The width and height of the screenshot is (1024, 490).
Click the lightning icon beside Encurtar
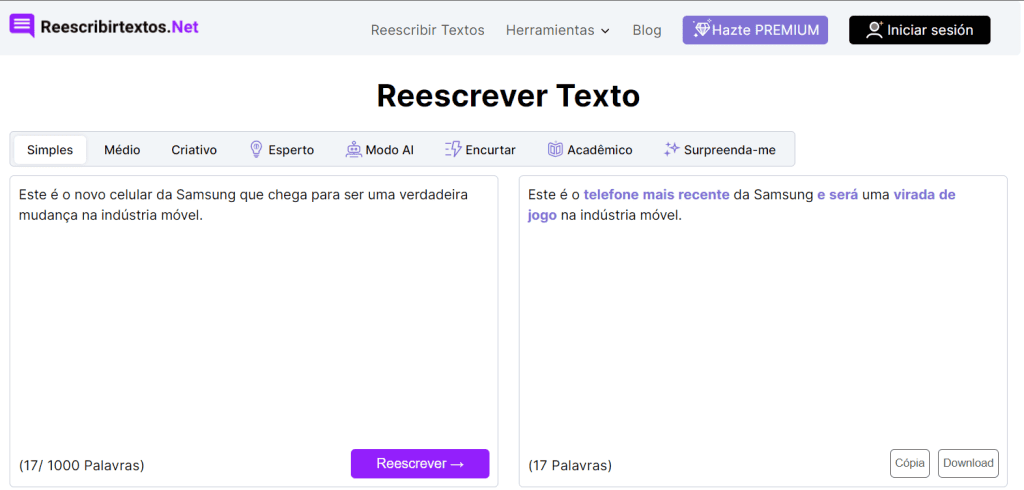coord(453,150)
